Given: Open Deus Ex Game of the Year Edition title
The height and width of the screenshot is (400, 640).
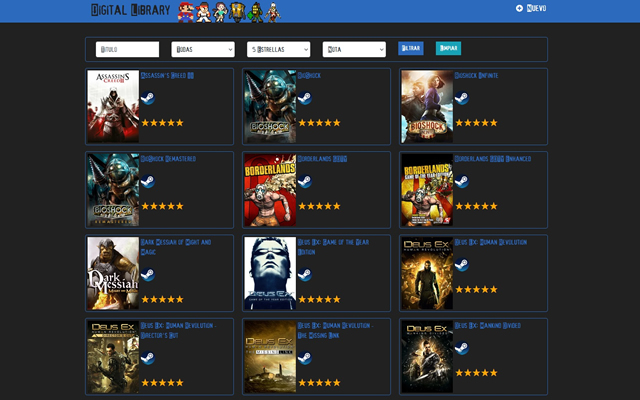Looking at the screenshot, I should [x=333, y=247].
